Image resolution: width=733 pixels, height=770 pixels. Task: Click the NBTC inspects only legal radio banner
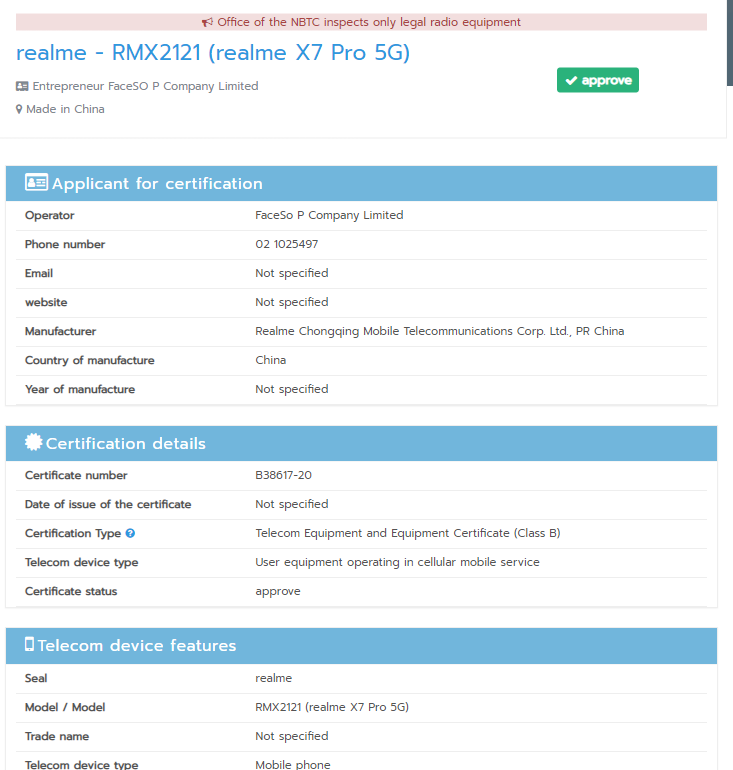pyautogui.click(x=361, y=22)
